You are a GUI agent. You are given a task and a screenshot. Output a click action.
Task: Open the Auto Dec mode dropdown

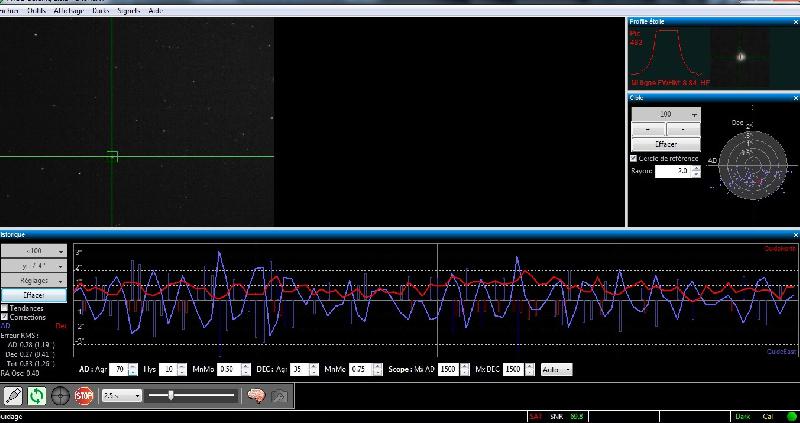click(557, 369)
